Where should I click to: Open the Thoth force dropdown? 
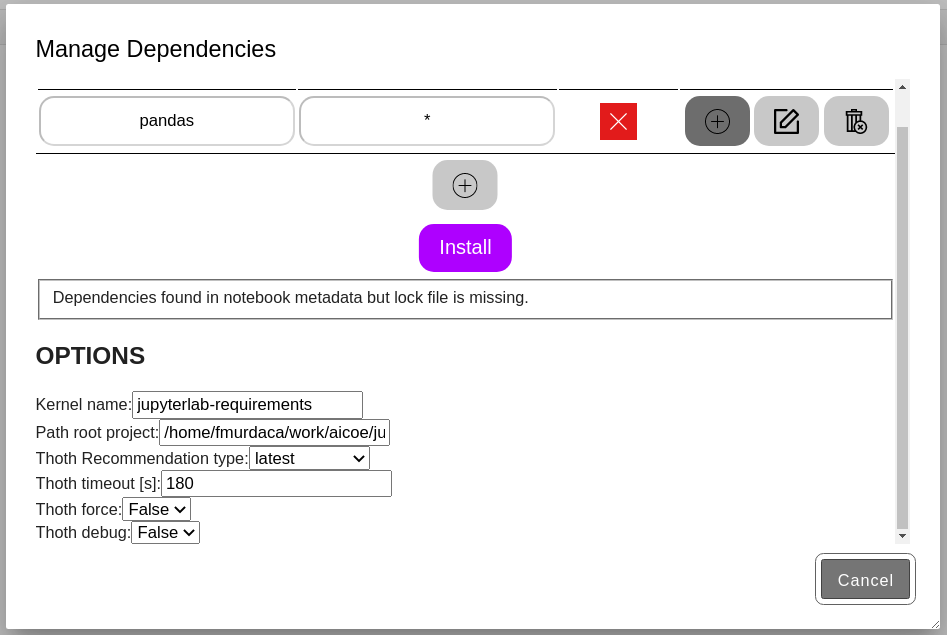pos(156,509)
